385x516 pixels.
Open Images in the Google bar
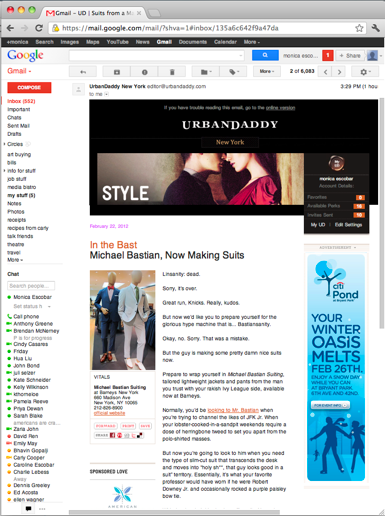[70, 42]
